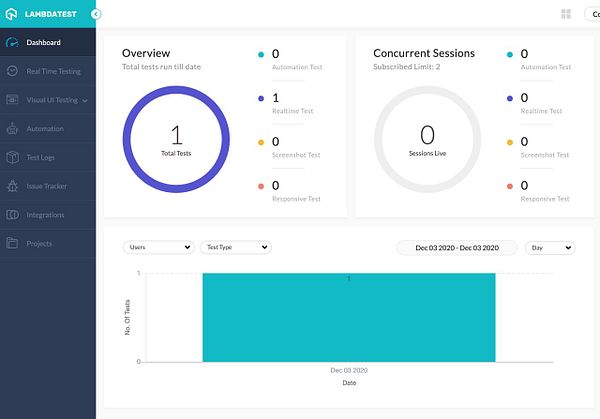
Task: Open Issue Tracker section
Action: [48, 186]
